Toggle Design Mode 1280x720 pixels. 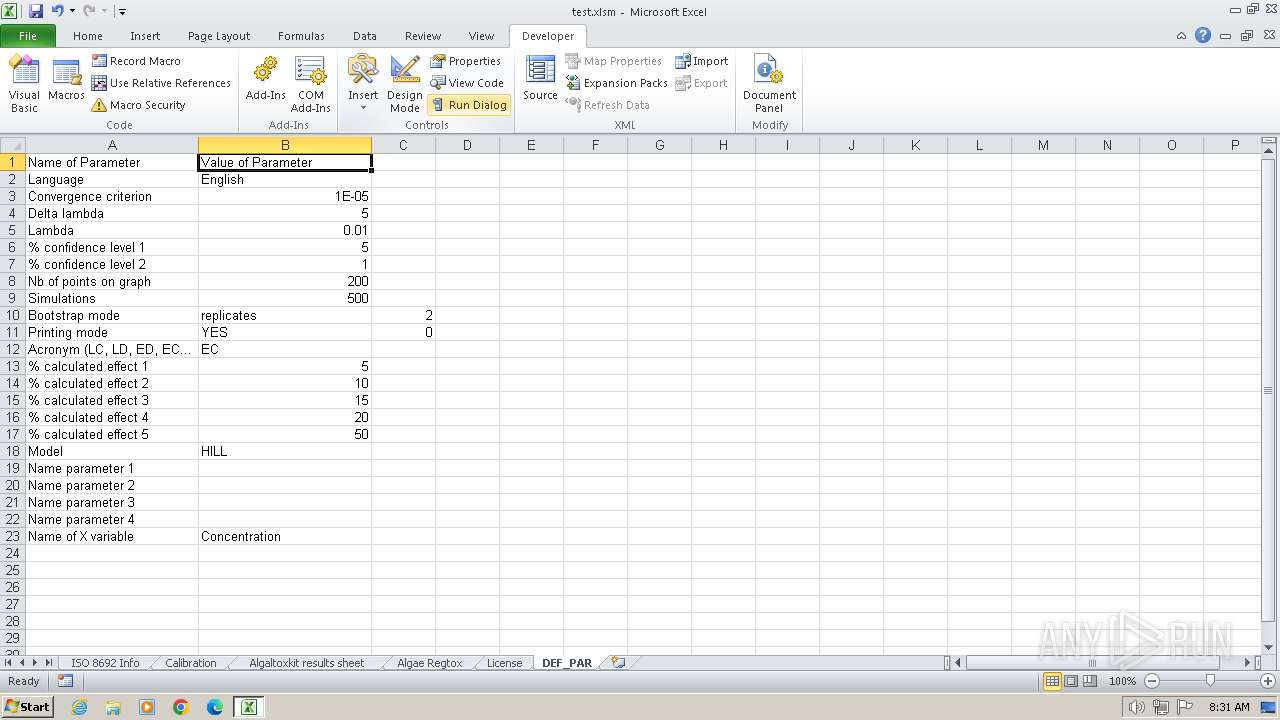[404, 84]
